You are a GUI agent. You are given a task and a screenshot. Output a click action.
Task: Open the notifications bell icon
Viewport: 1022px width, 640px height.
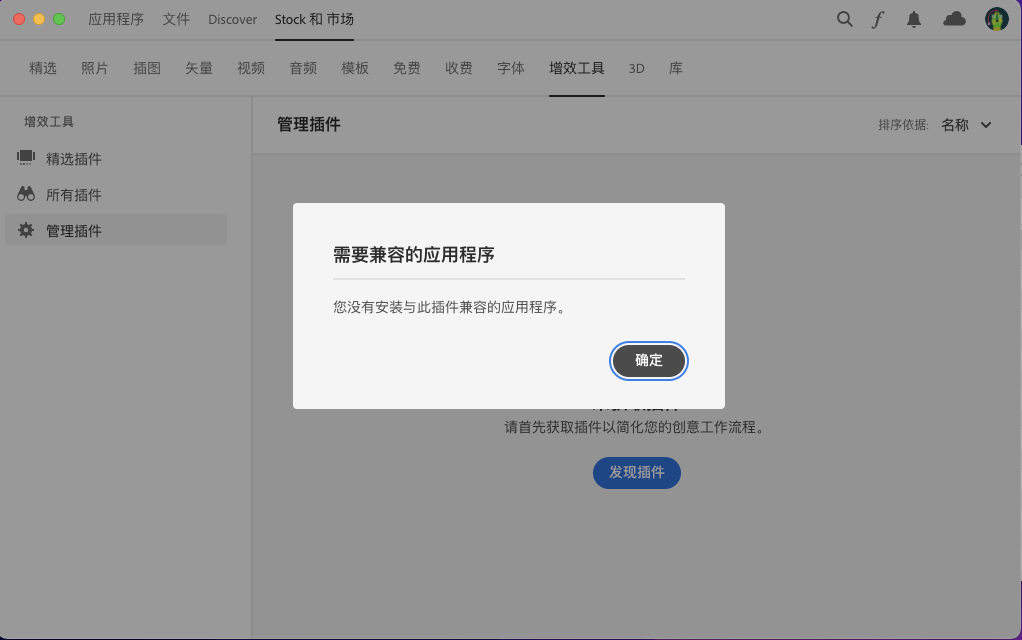coord(914,20)
